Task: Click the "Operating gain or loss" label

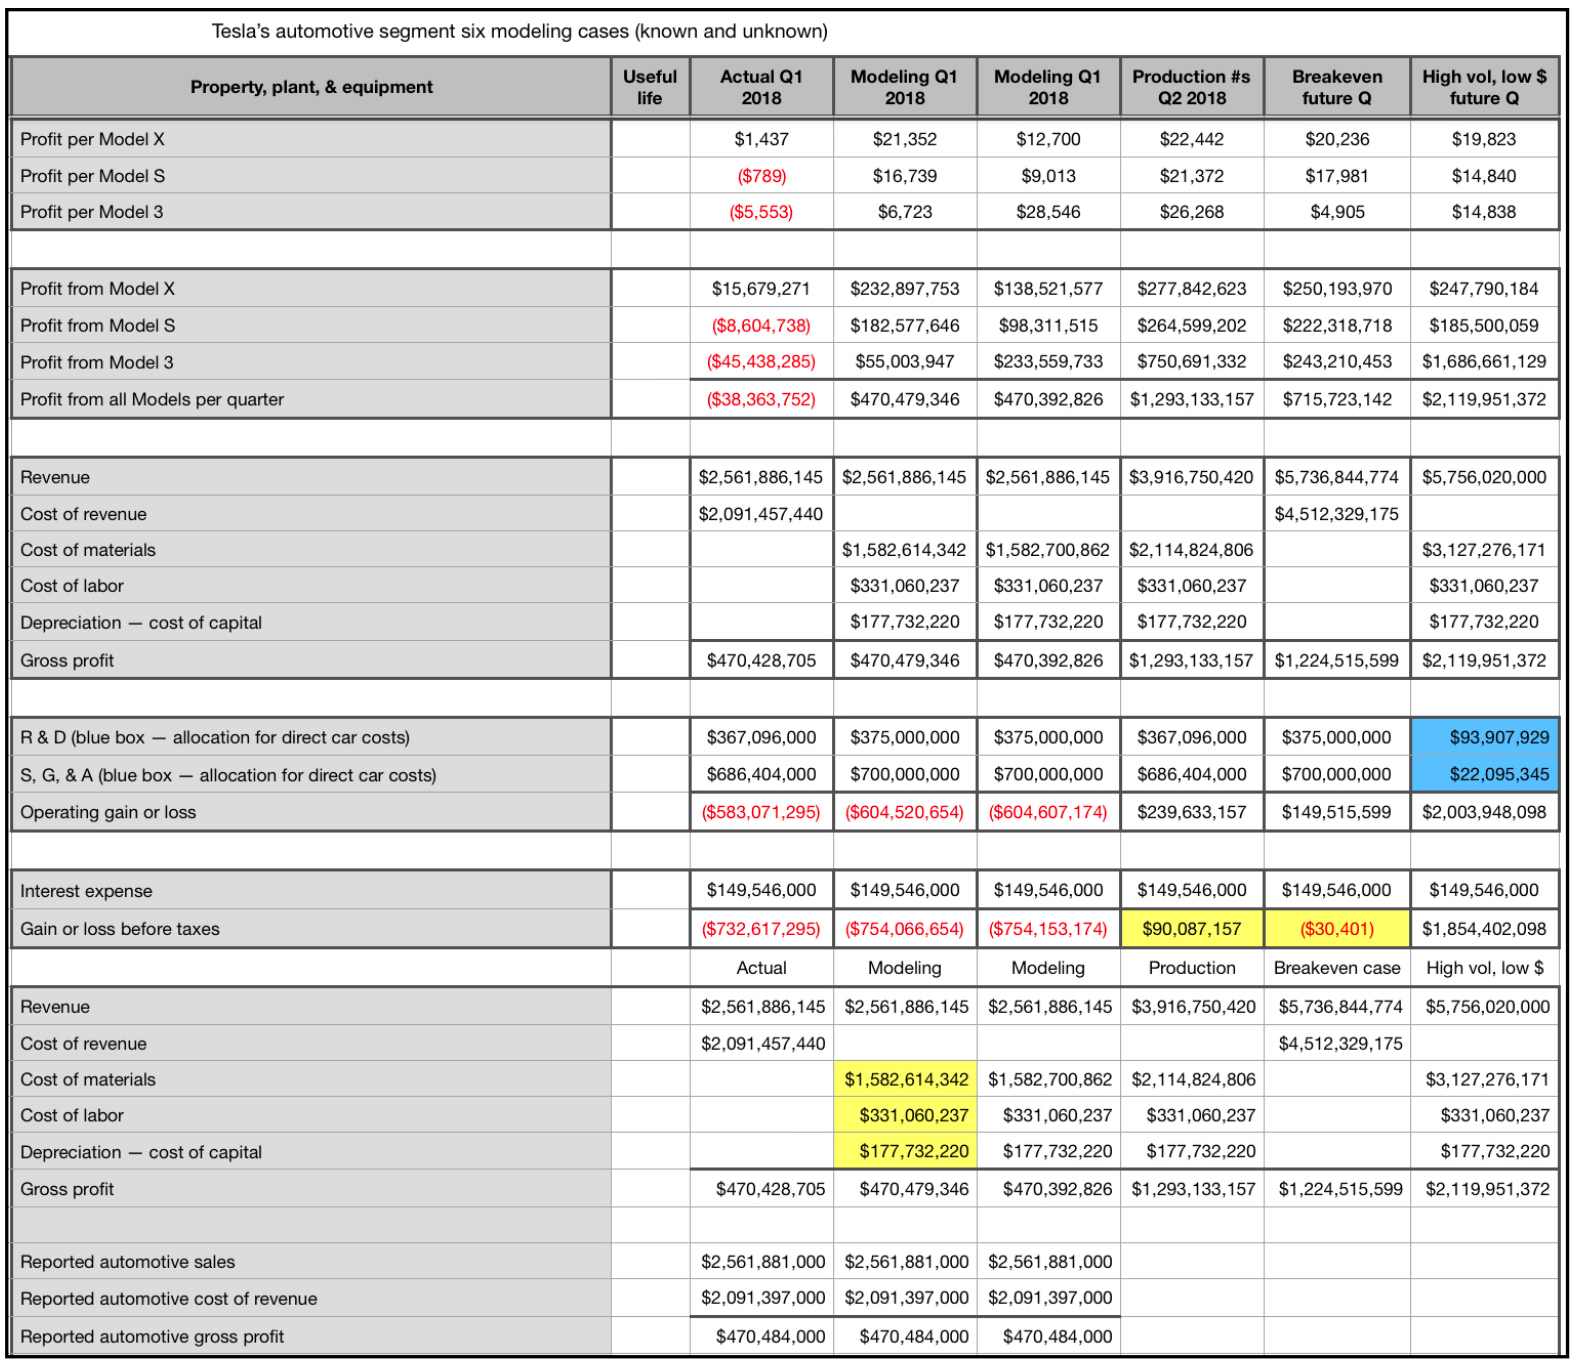Action: point(311,812)
